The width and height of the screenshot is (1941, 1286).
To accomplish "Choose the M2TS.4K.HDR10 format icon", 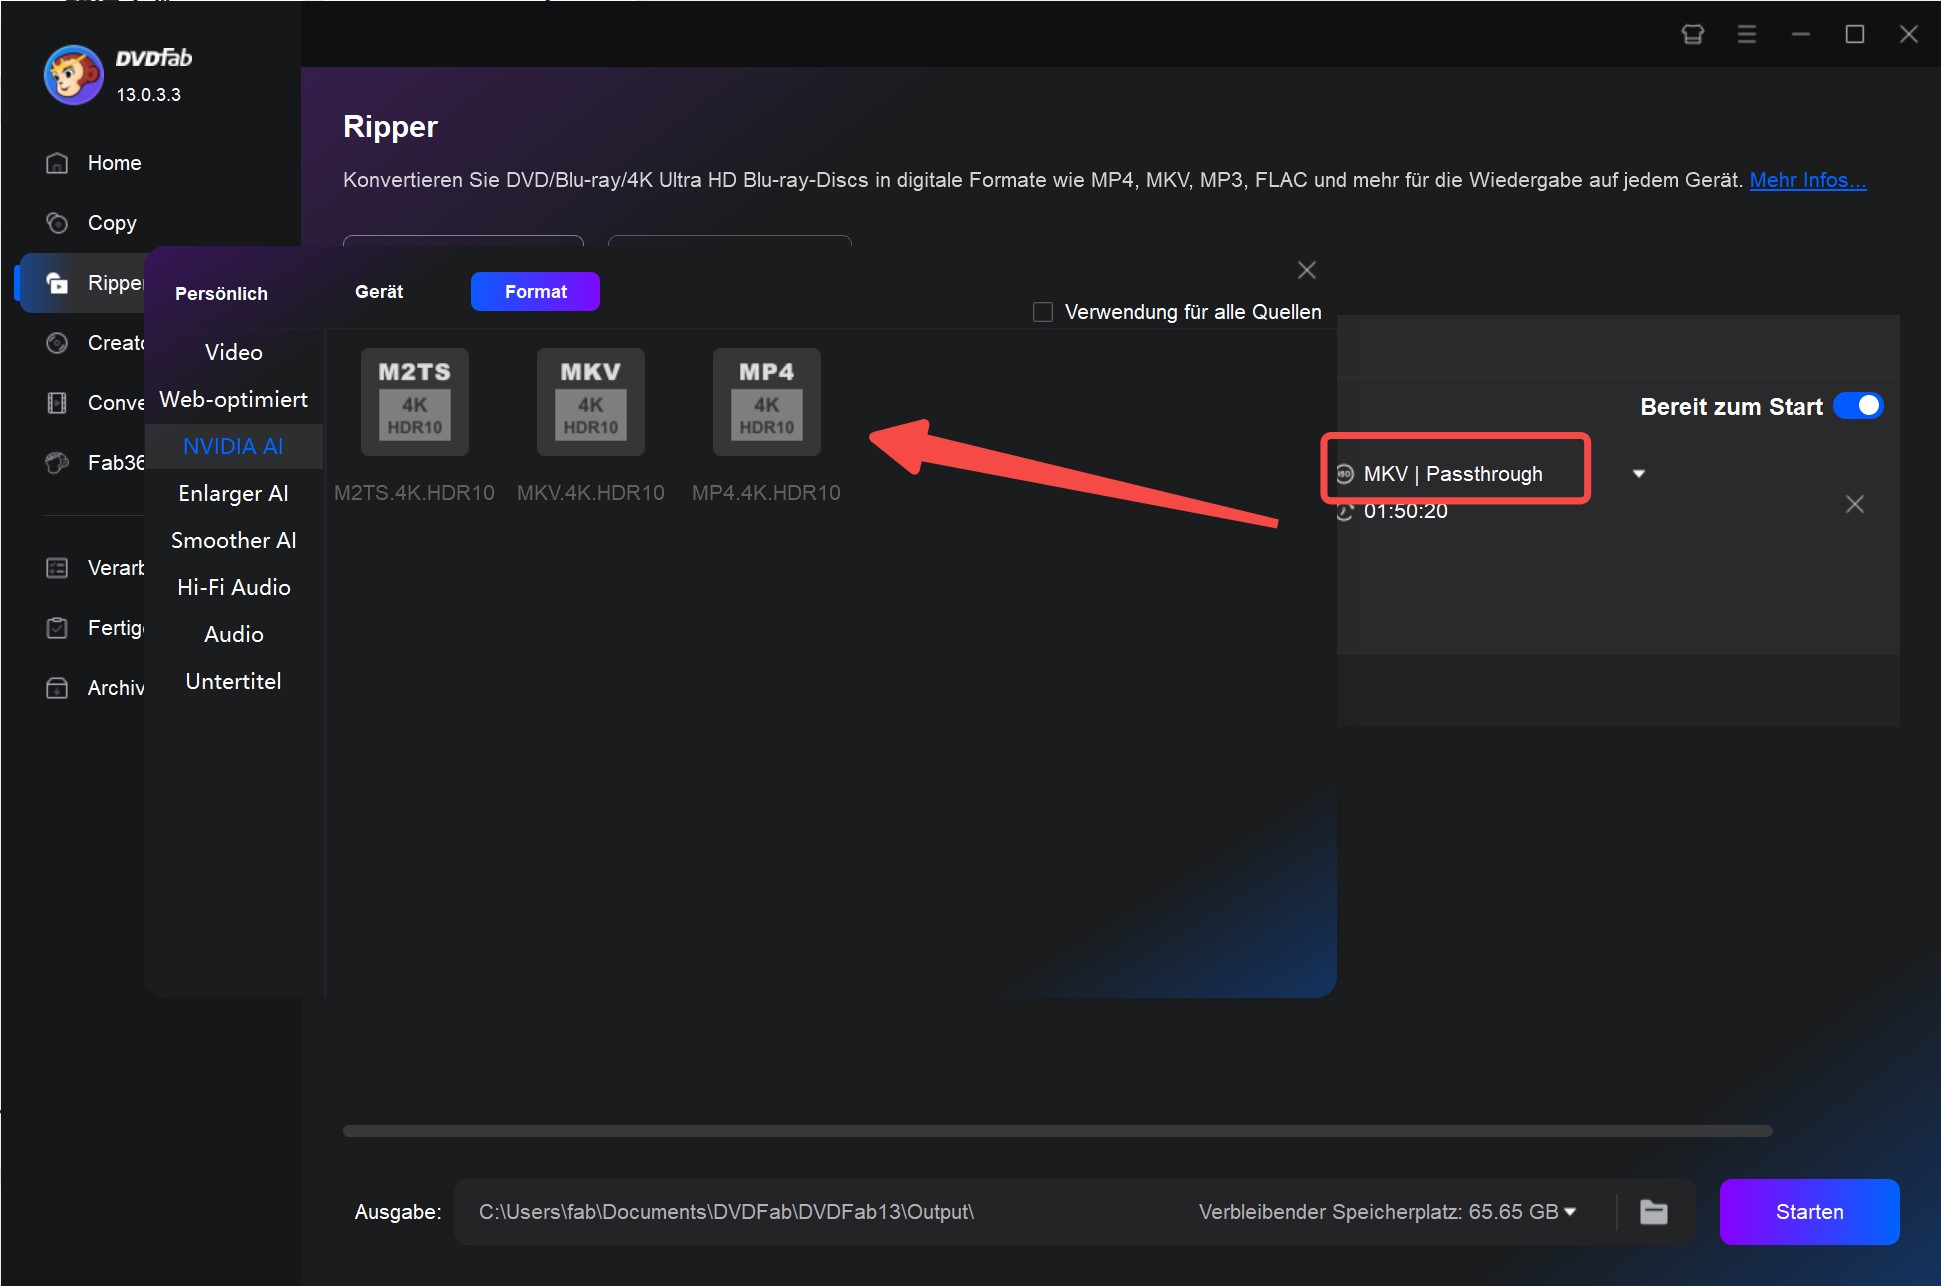I will pyautogui.click(x=414, y=402).
